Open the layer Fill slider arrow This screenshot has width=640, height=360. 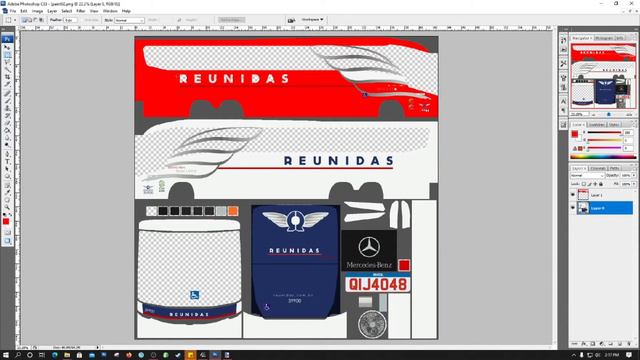(633, 184)
